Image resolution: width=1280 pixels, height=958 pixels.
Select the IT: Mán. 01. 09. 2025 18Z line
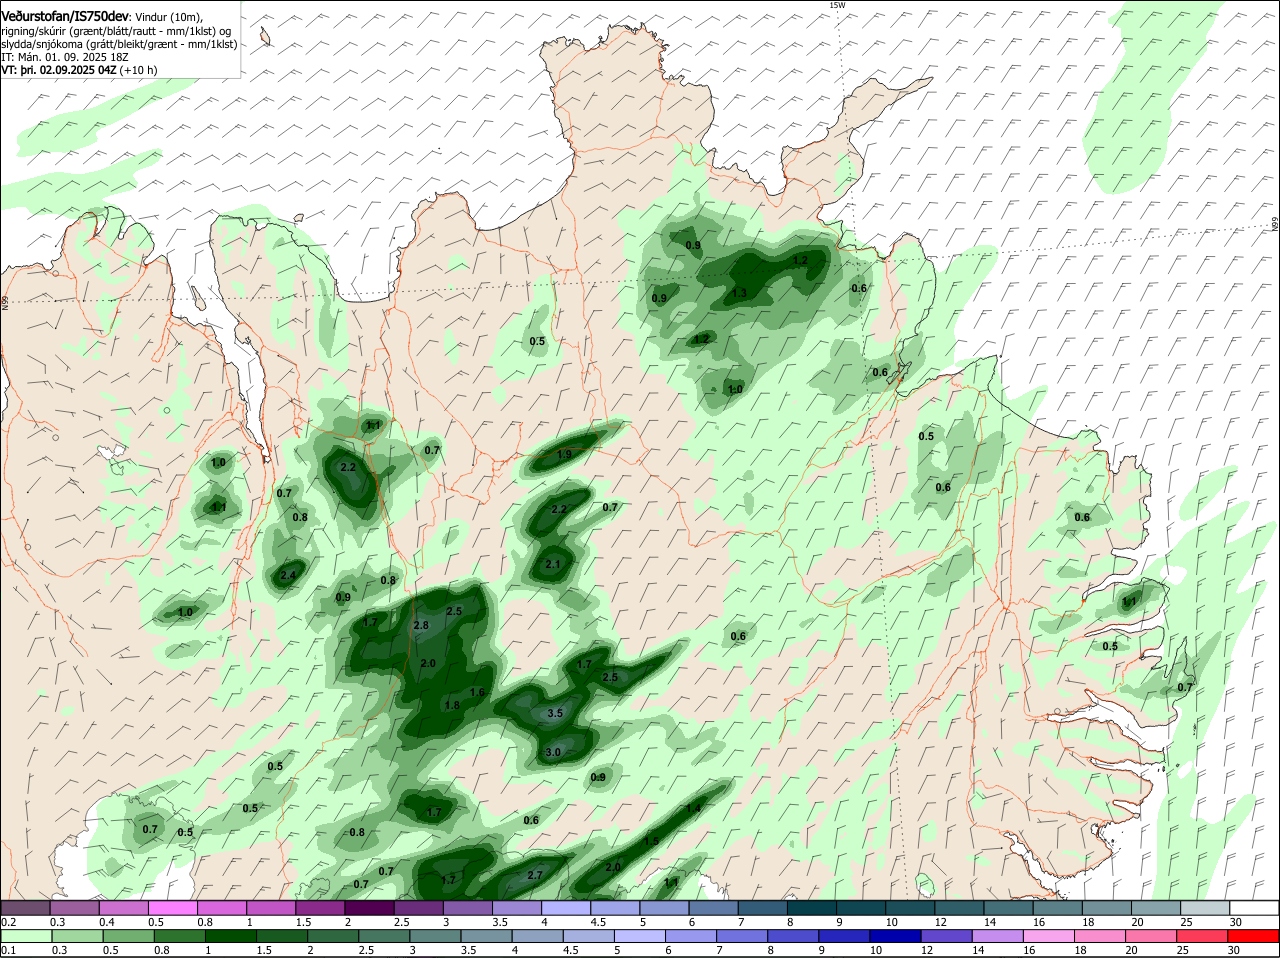[65, 57]
